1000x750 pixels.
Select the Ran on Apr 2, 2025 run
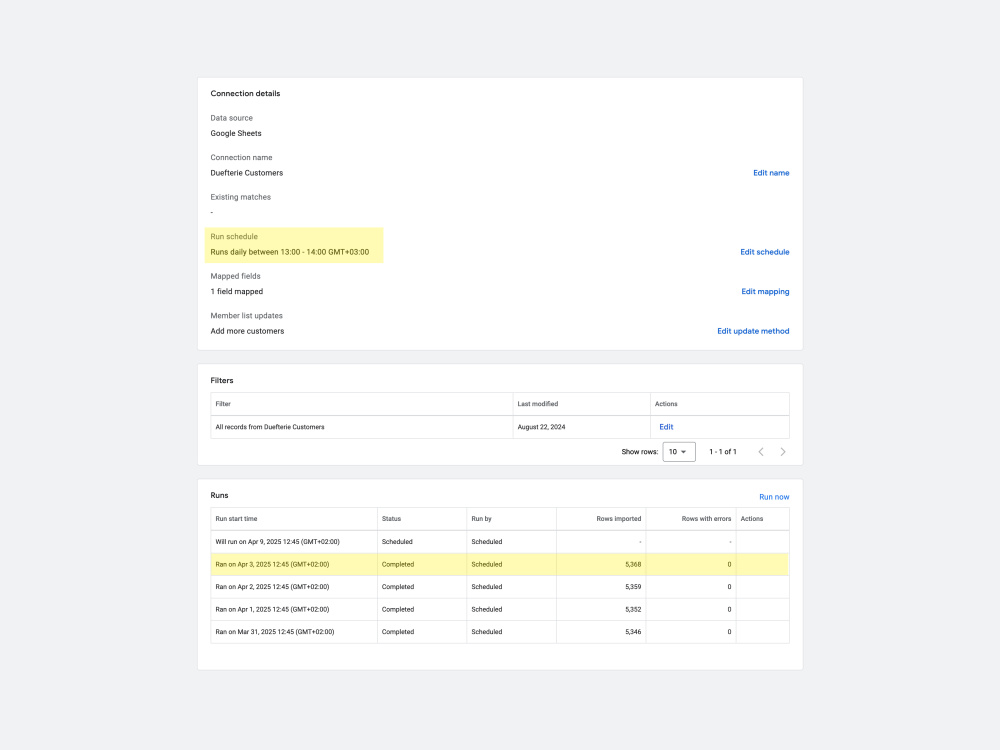coord(500,587)
